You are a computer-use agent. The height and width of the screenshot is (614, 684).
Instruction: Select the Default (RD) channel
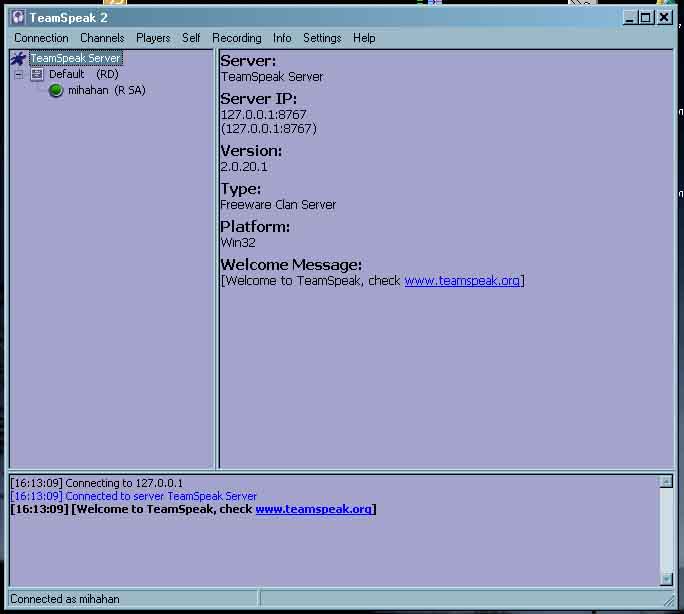[83, 75]
